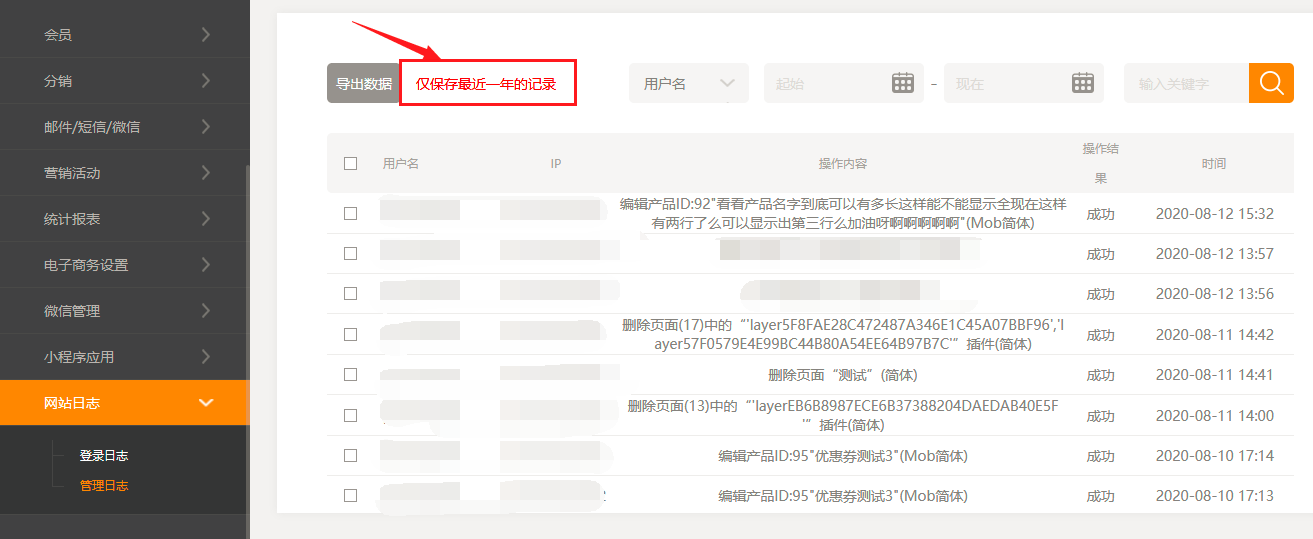Image resolution: width=1313 pixels, height=539 pixels.
Task: Click the orange search magnifier icon
Action: click(1271, 83)
